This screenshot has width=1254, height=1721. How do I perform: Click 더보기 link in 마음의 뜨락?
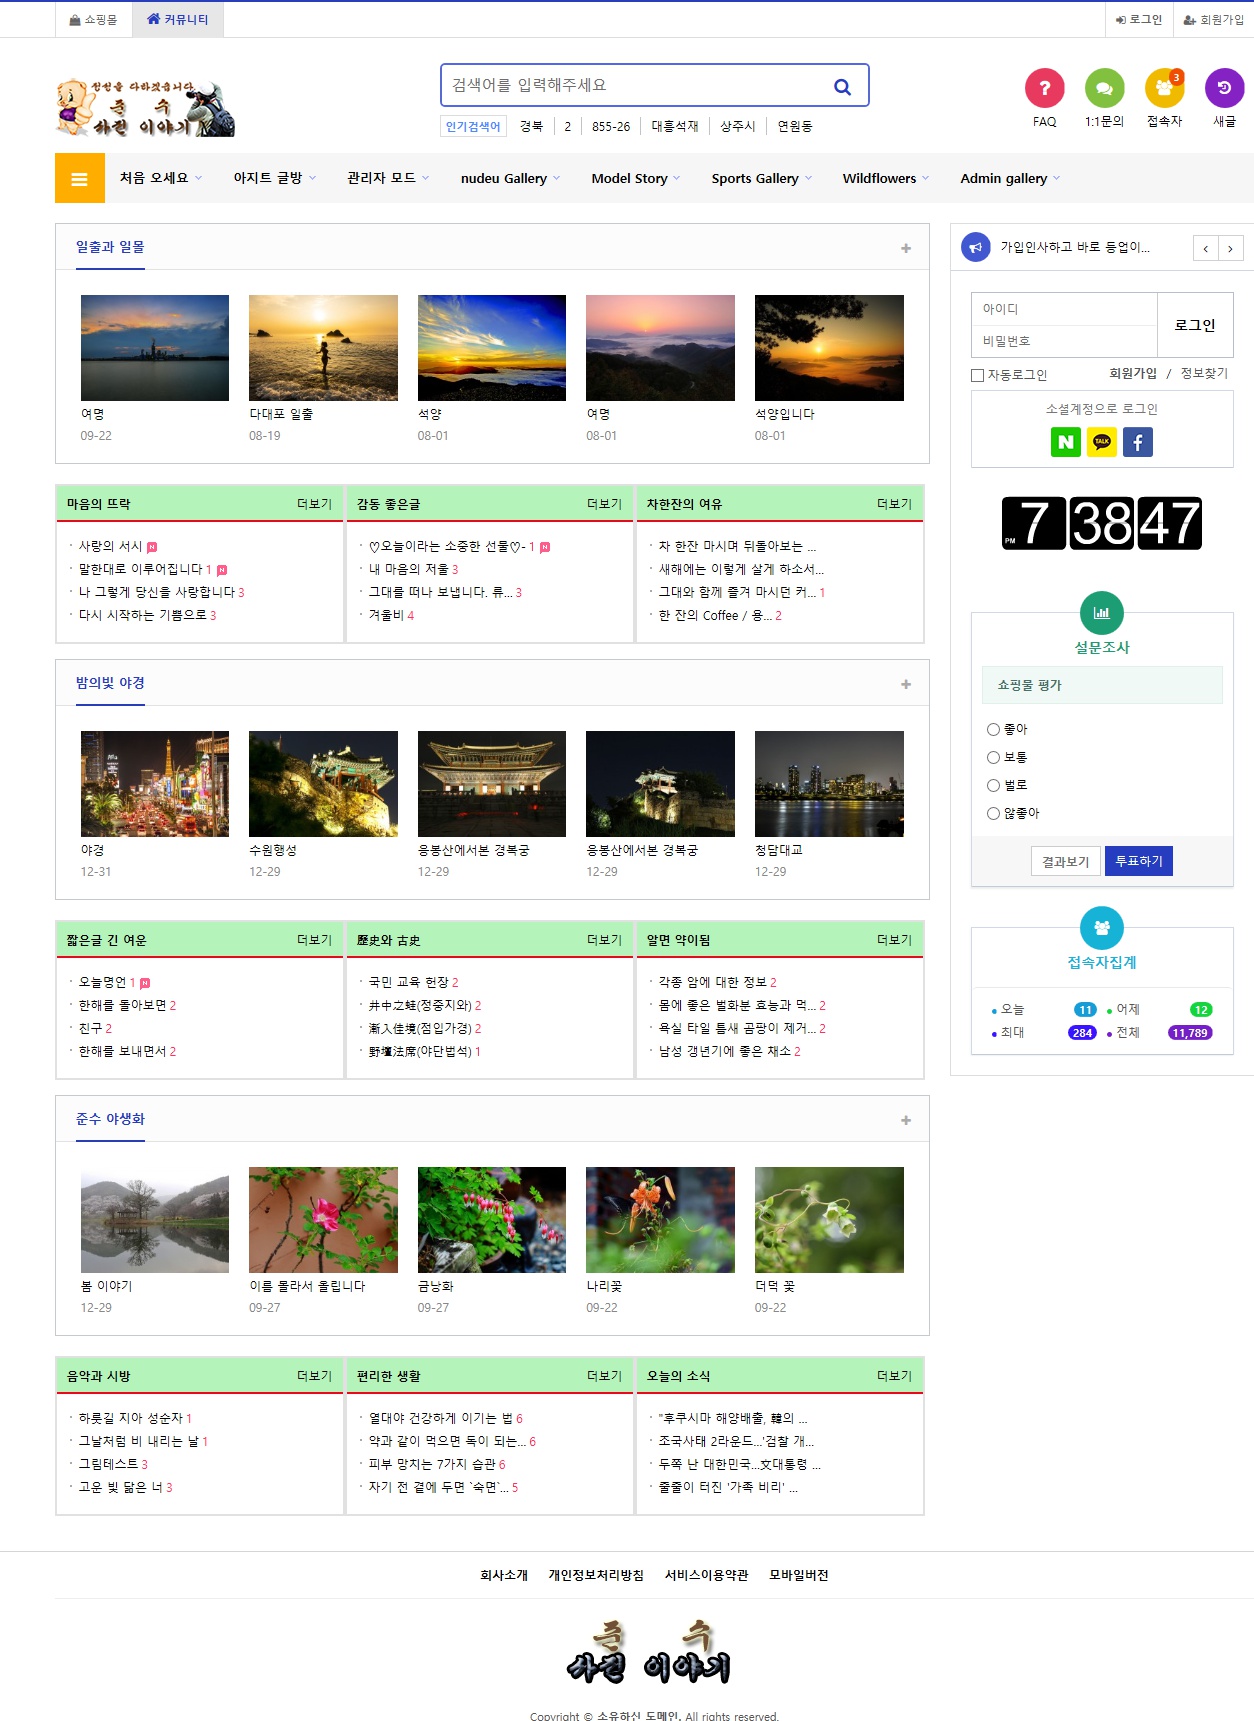[x=314, y=504]
